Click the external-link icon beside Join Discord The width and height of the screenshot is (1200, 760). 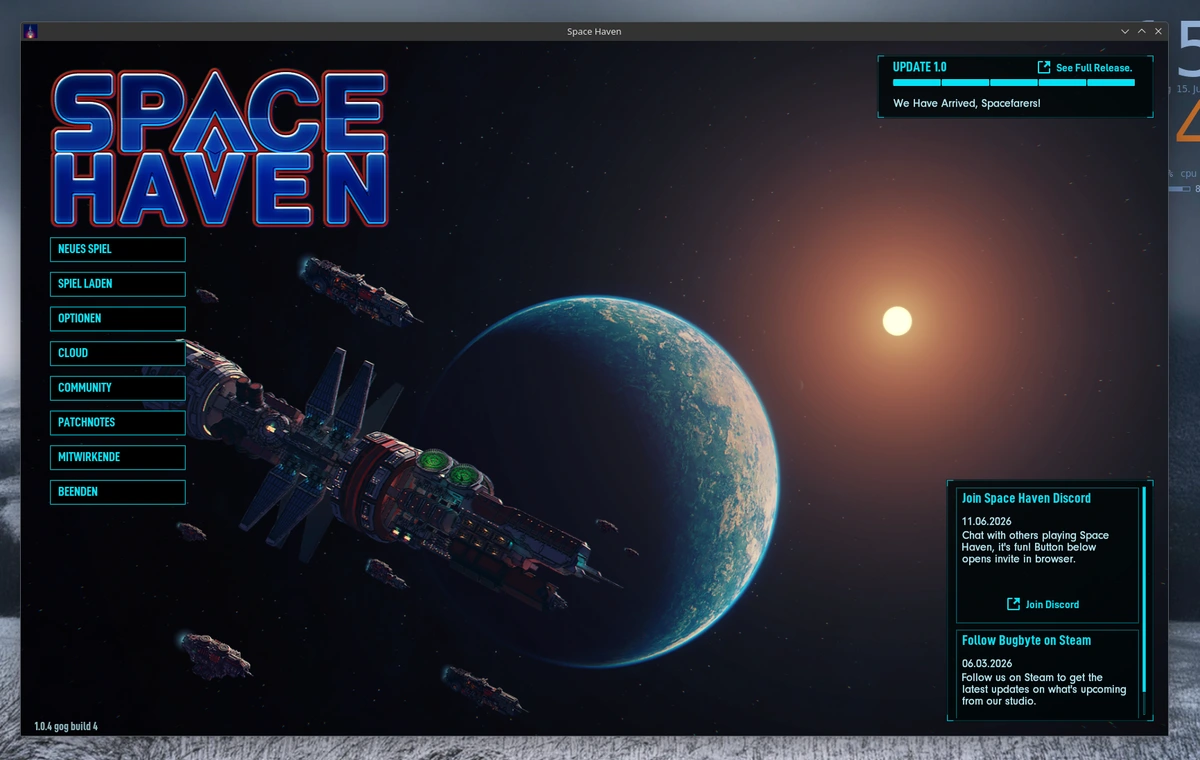pyautogui.click(x=1013, y=604)
